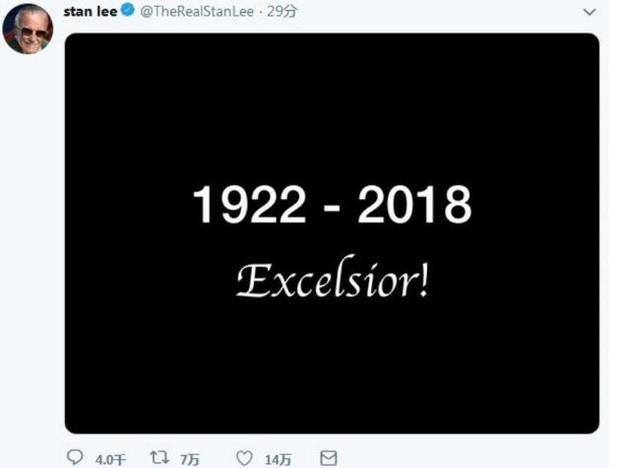
Task: Click the year 2018 in the image
Action: coord(414,207)
